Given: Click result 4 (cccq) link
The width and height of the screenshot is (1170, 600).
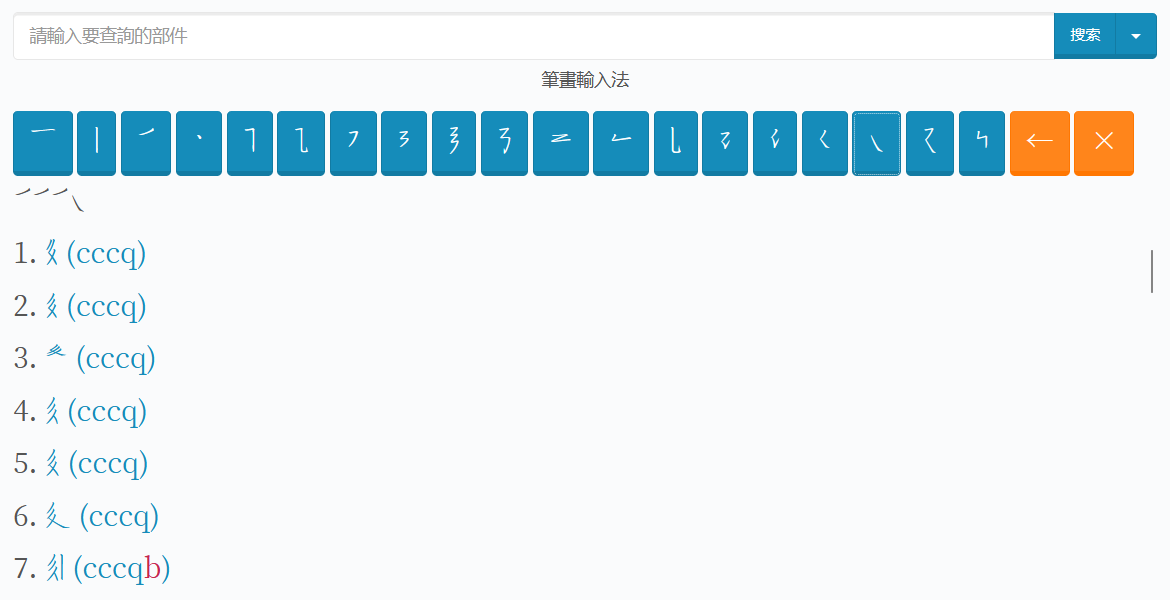Looking at the screenshot, I should pyautogui.click(x=95, y=411).
